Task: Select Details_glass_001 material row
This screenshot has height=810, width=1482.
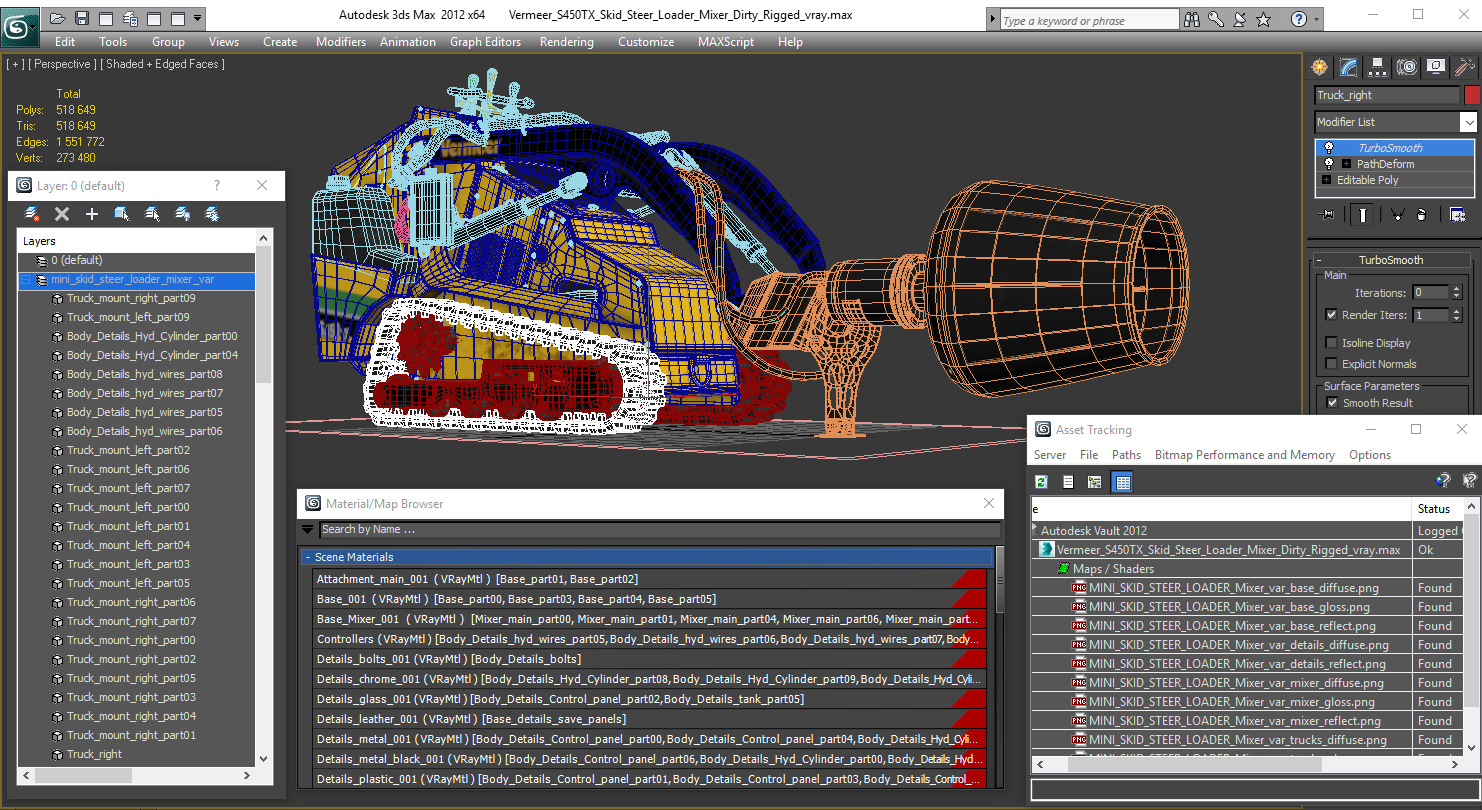Action: click(x=649, y=699)
